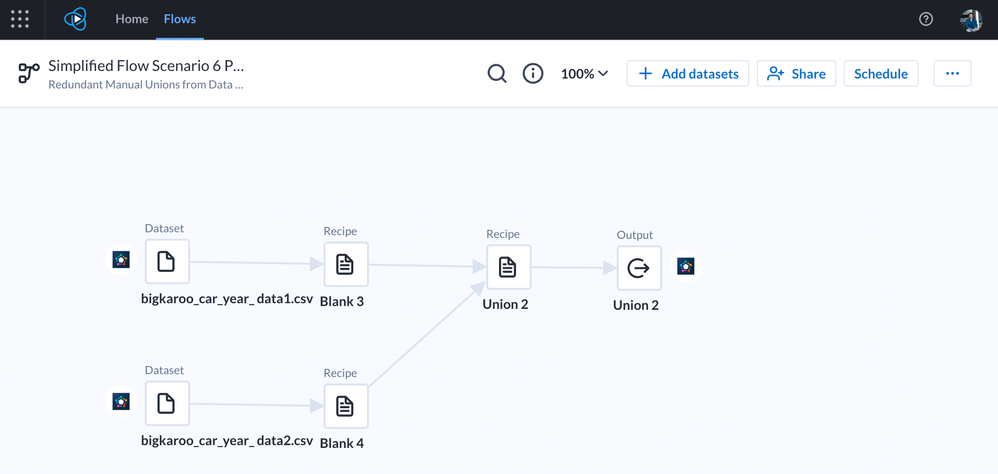Open the Blank 4 recipe node
This screenshot has width=998, height=474.
tap(345, 407)
